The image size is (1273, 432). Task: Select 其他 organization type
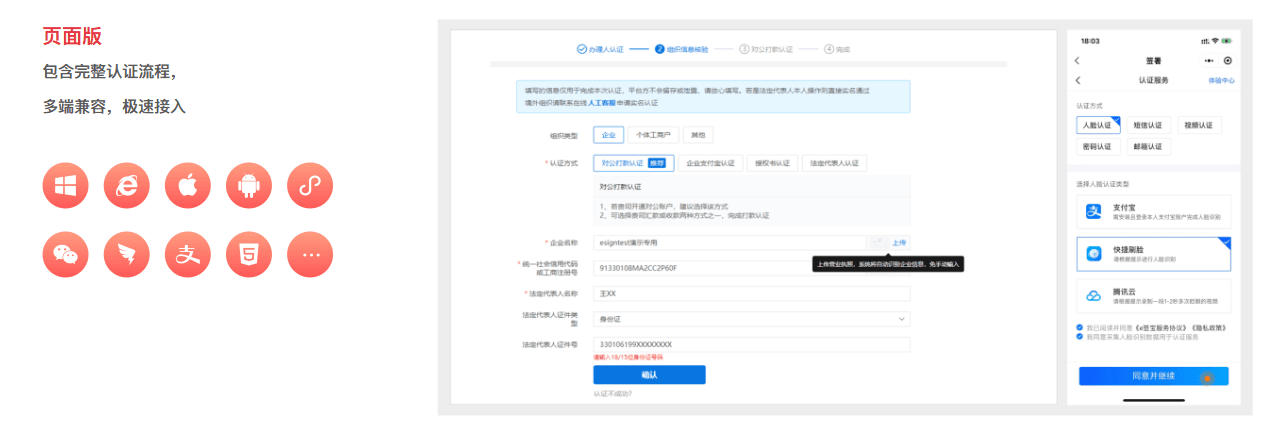tap(698, 135)
